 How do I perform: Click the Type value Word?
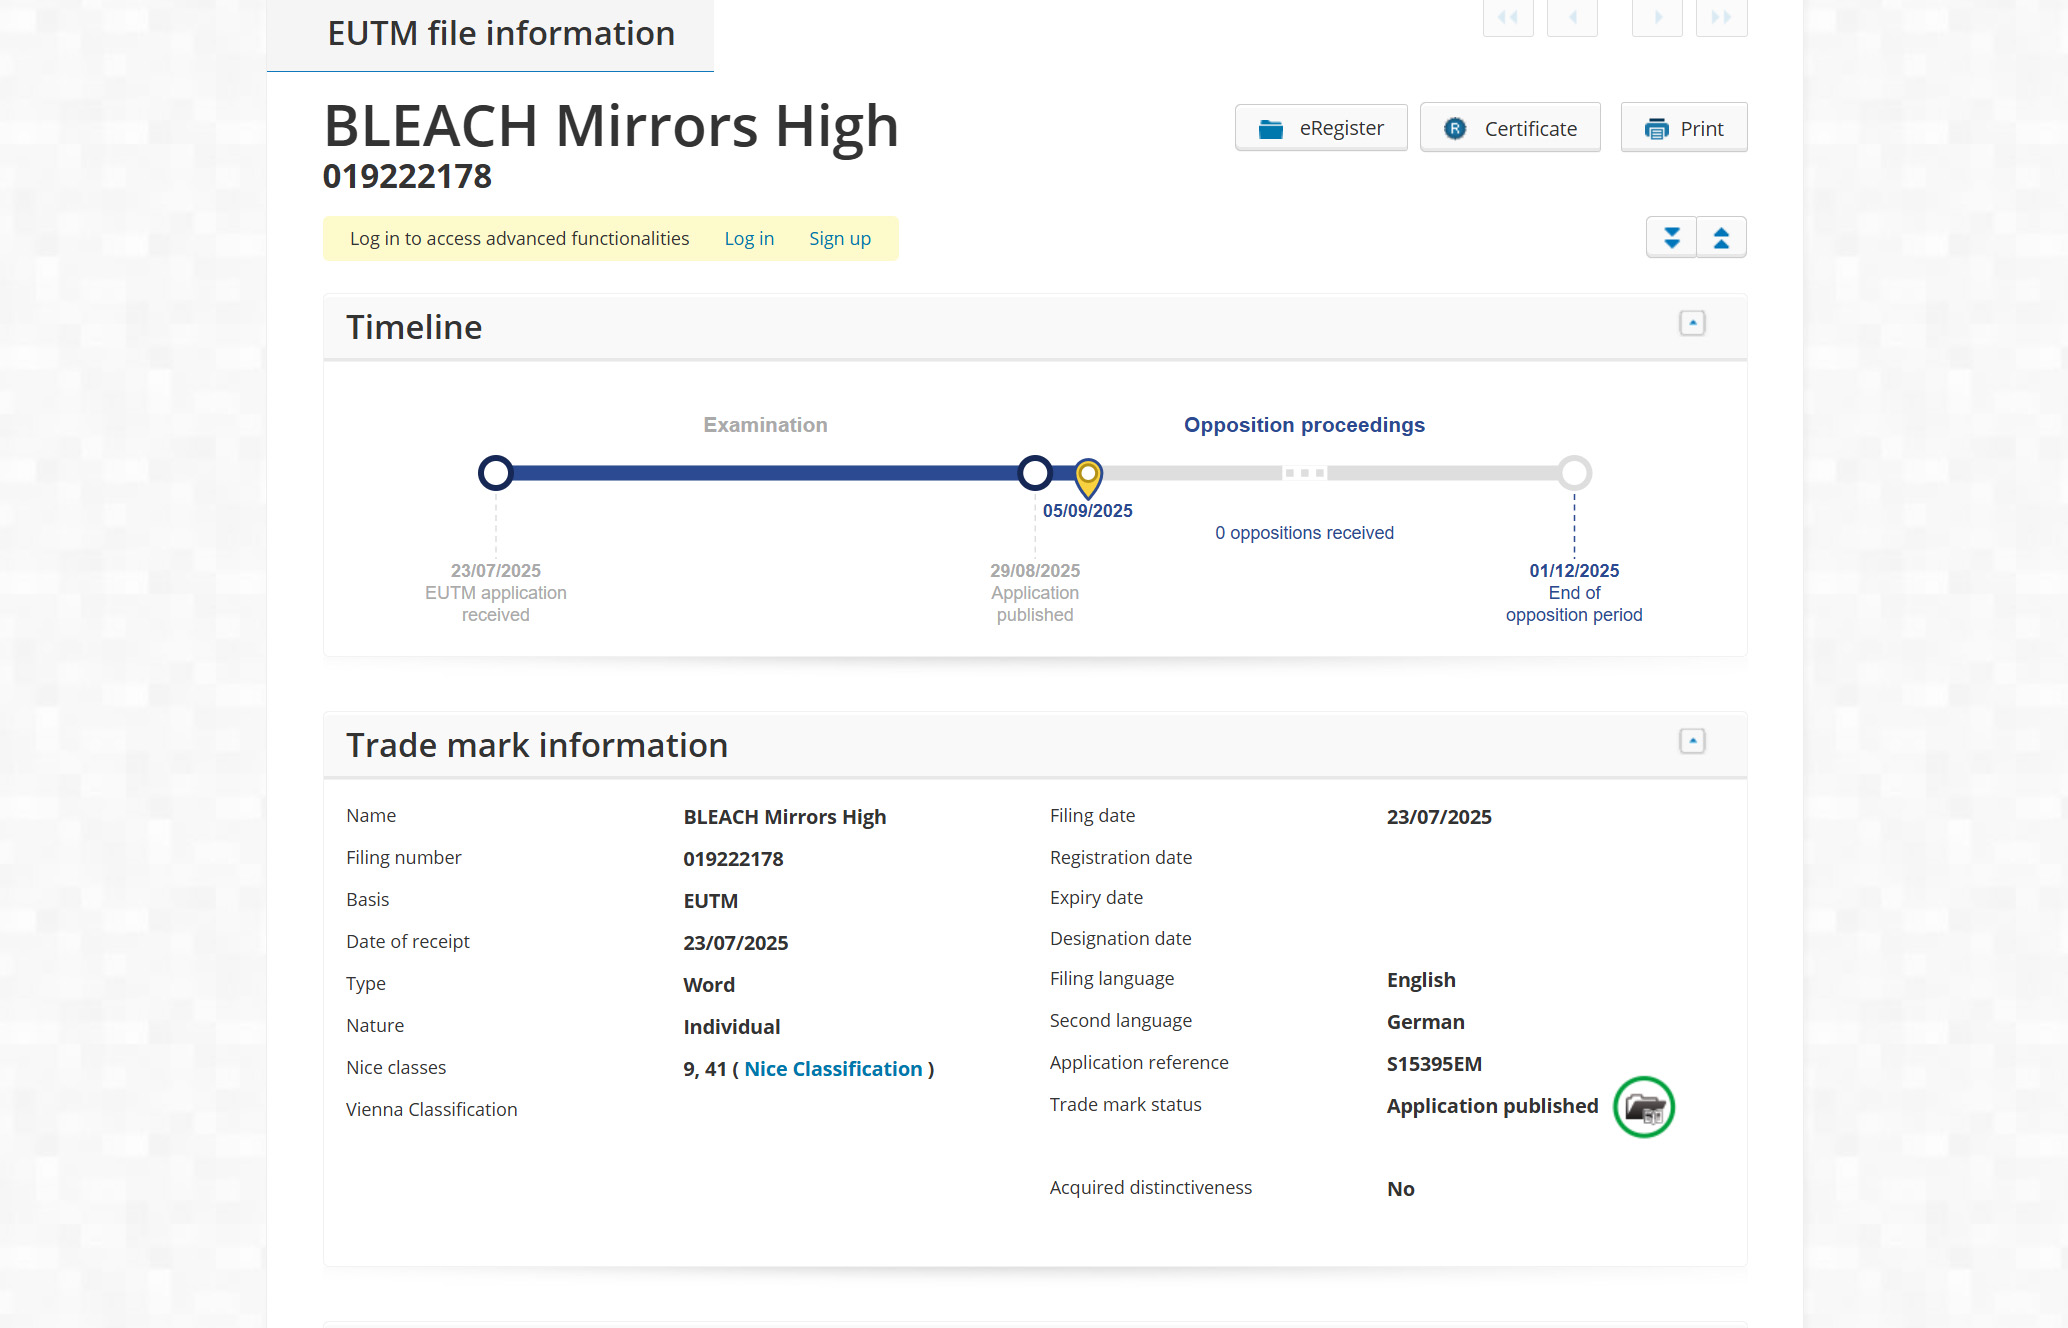[x=709, y=985]
